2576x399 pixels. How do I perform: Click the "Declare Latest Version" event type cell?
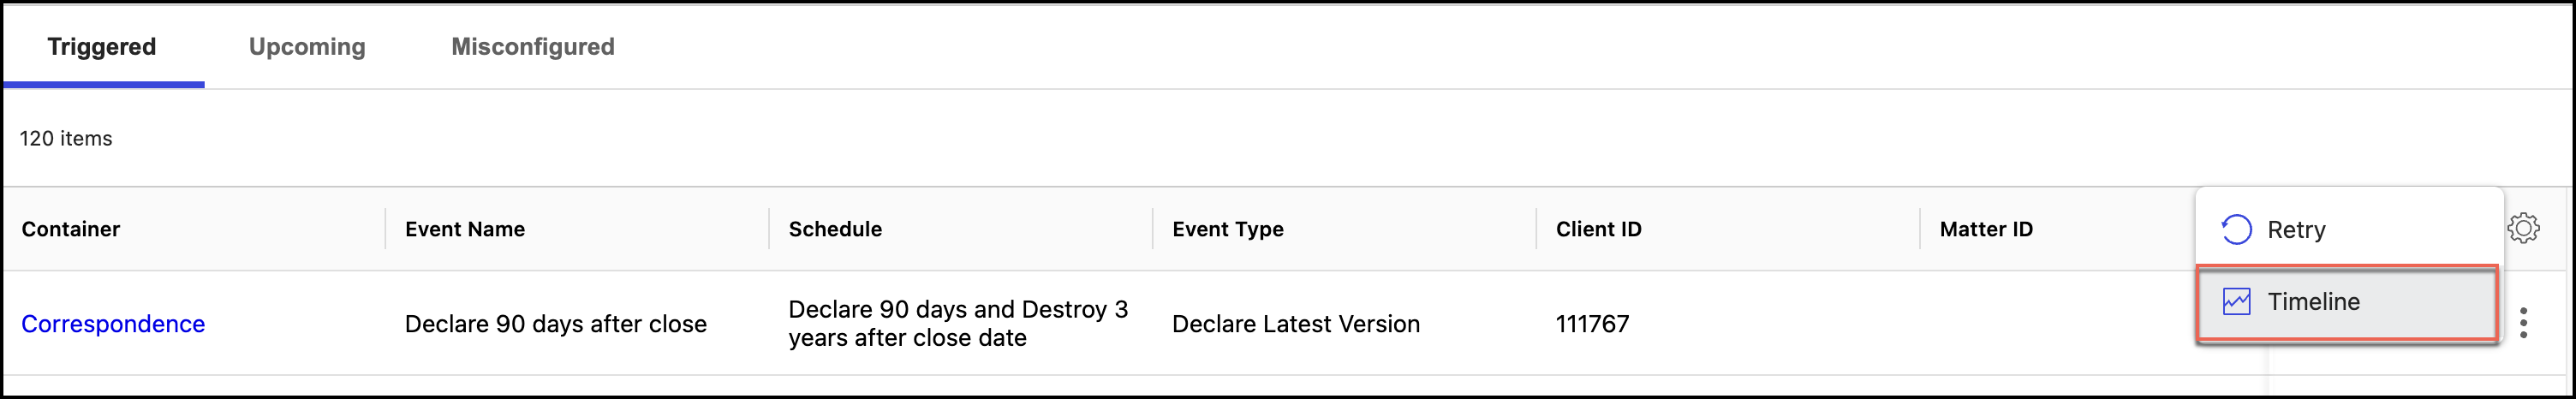coord(1295,324)
